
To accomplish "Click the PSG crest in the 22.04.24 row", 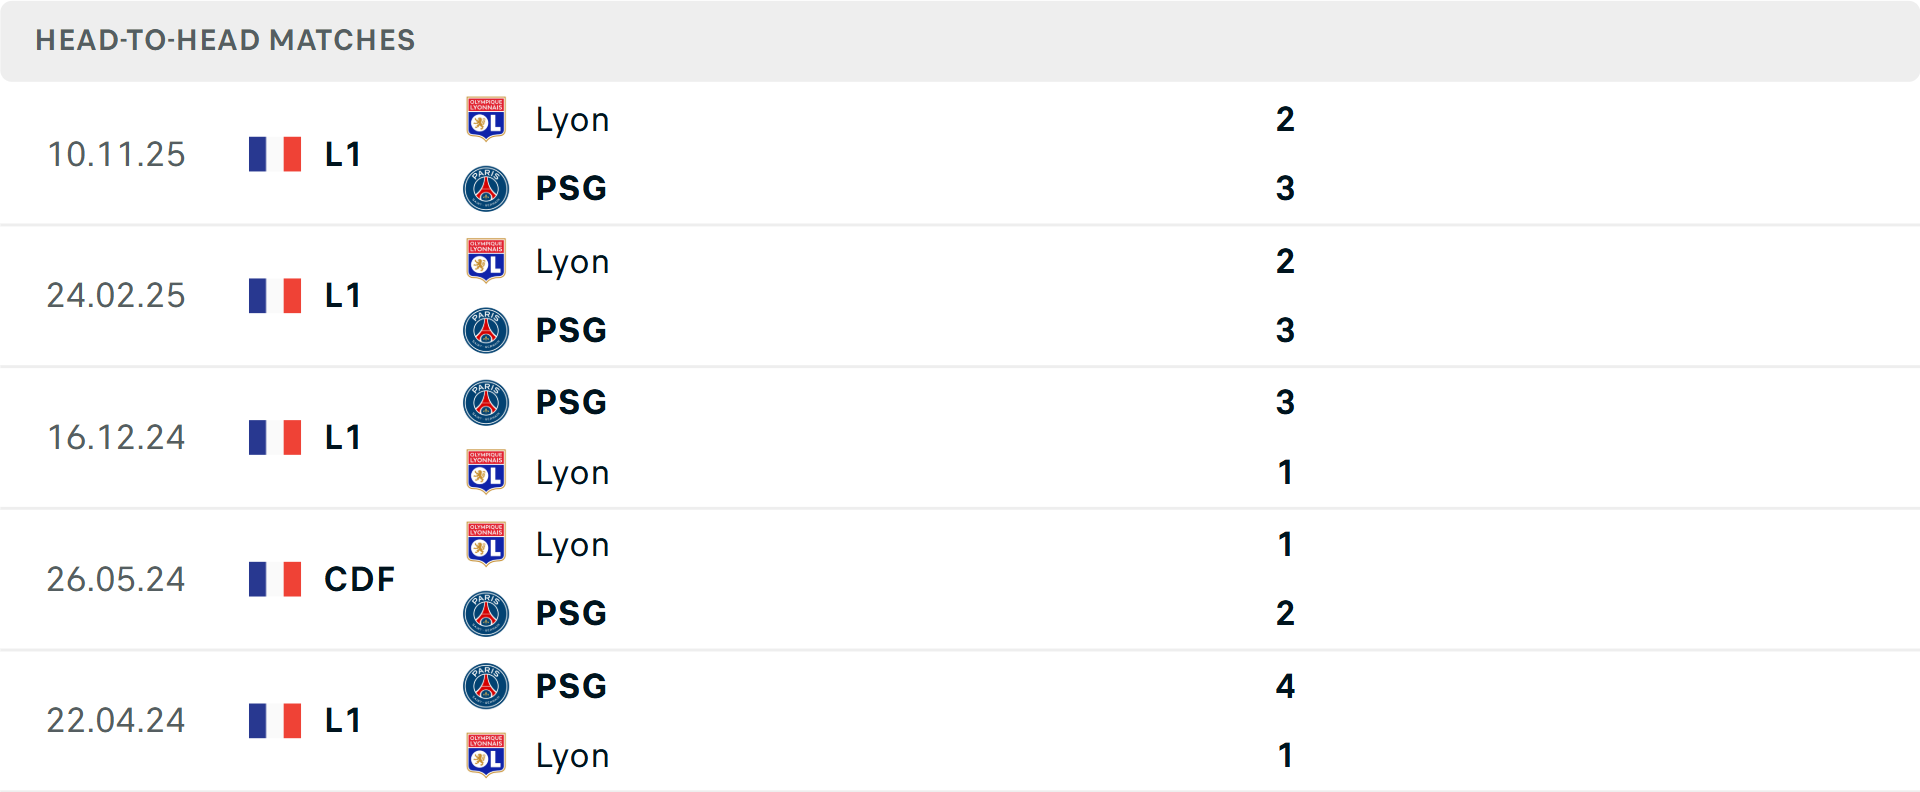I will 486,687.
